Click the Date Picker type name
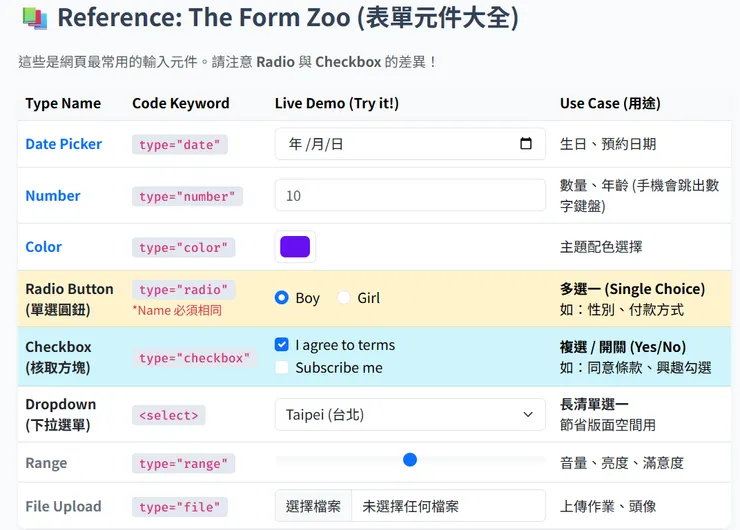This screenshot has height=530, width=740. [64, 144]
